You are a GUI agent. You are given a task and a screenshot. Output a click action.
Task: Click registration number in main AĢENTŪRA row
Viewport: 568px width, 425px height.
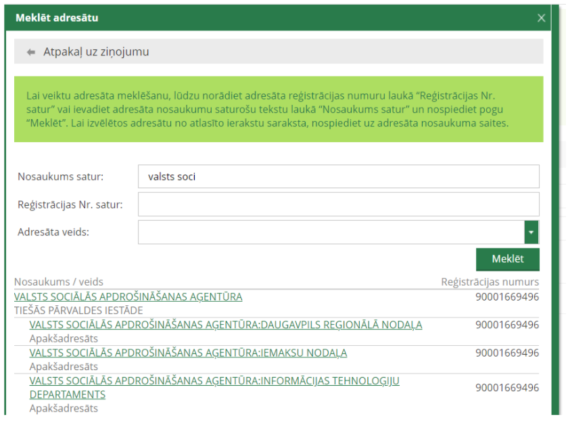pos(507,297)
